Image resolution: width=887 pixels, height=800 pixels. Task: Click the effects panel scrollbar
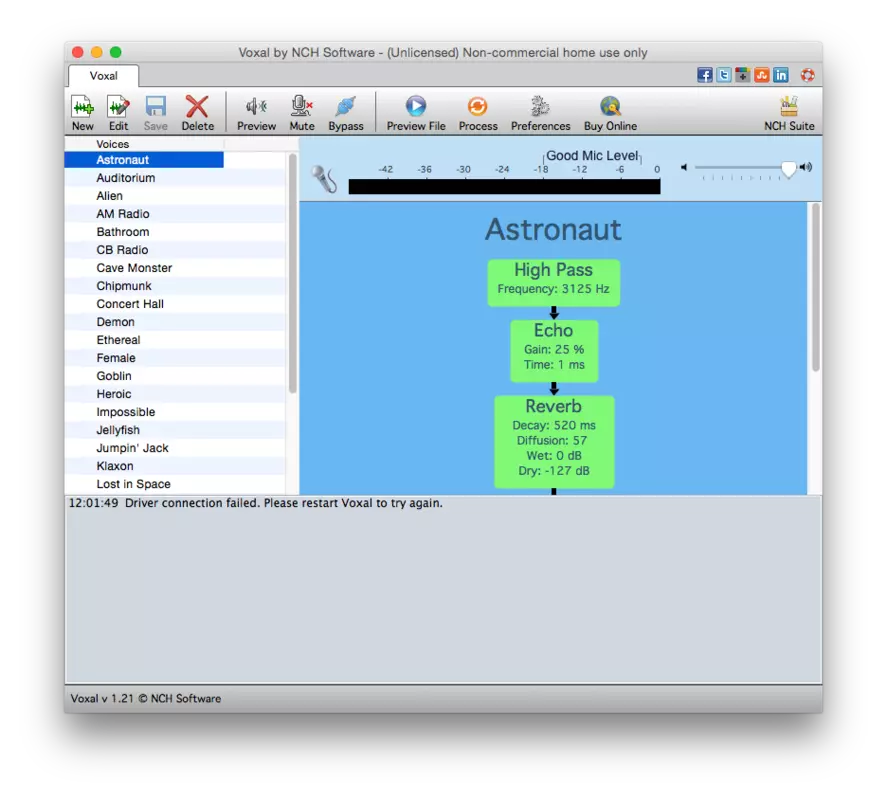(x=815, y=287)
